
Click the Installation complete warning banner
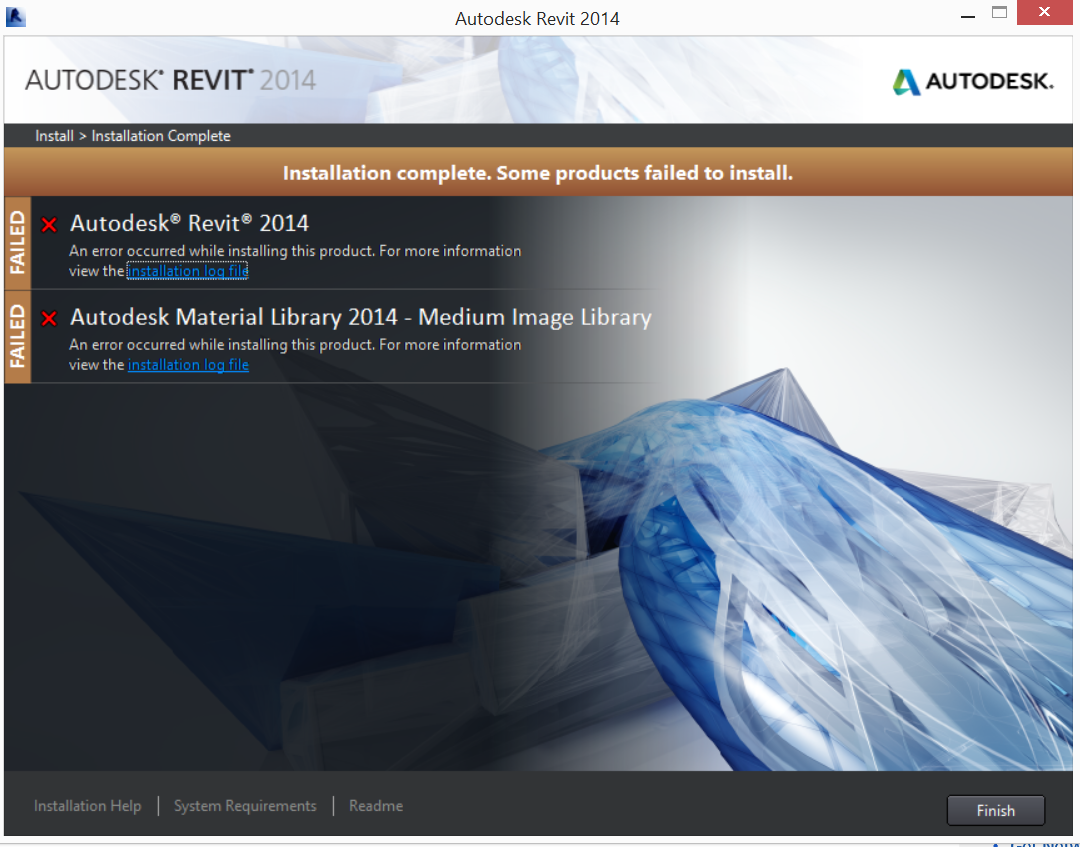538,171
